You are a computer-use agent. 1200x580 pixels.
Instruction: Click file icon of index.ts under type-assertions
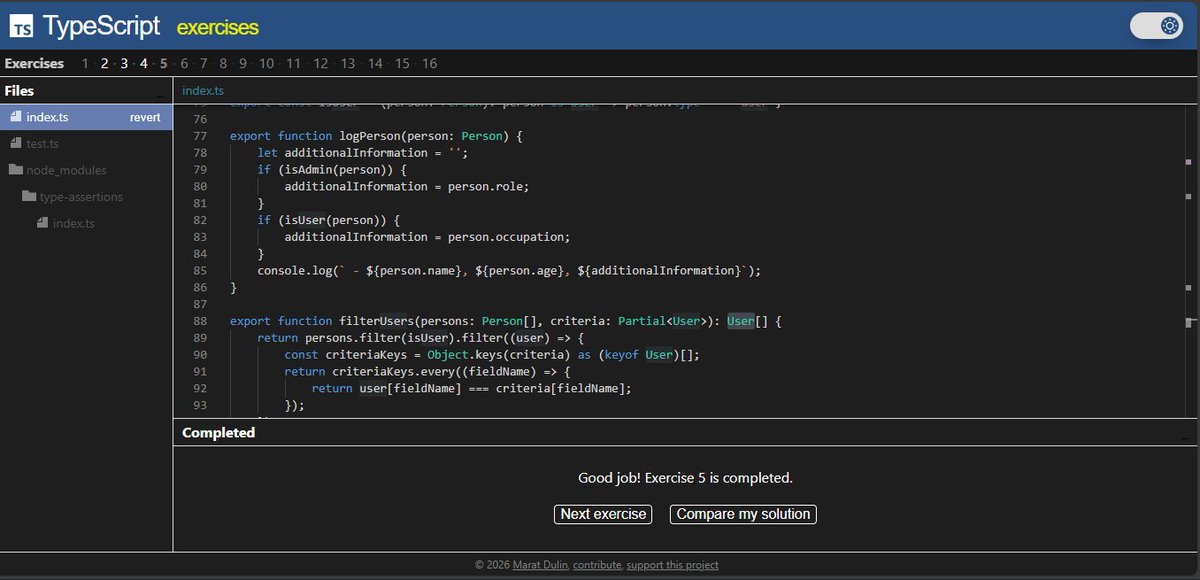42,223
